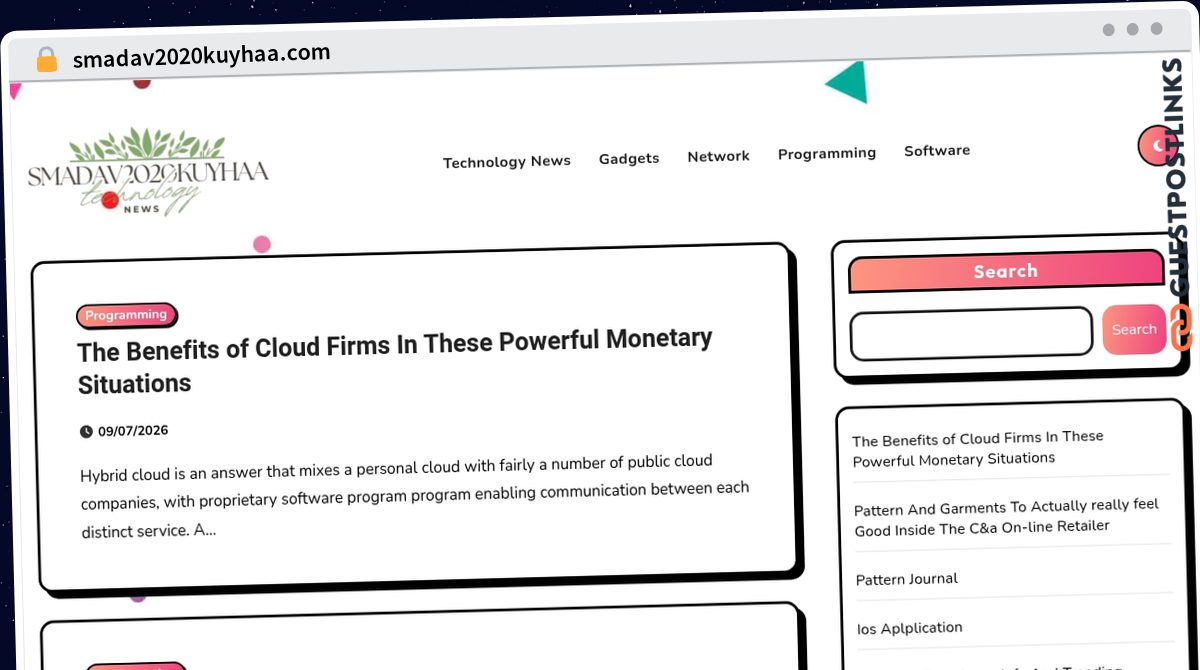1200x670 pixels.
Task: Open sidebar link The Benefits of Cloud Firms
Action: pyautogui.click(x=978, y=448)
